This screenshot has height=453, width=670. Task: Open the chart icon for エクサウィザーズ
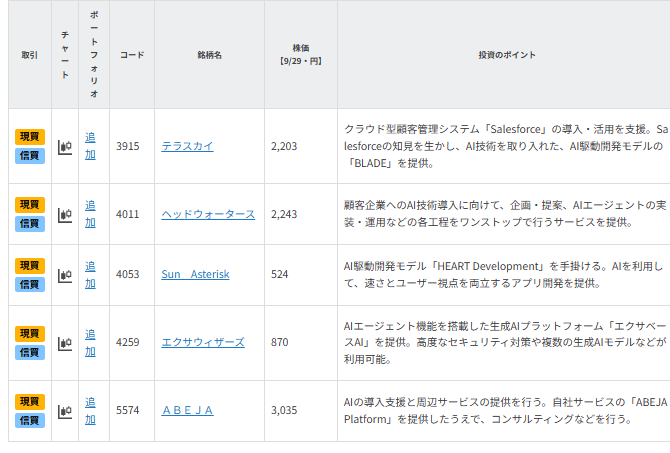click(x=65, y=343)
